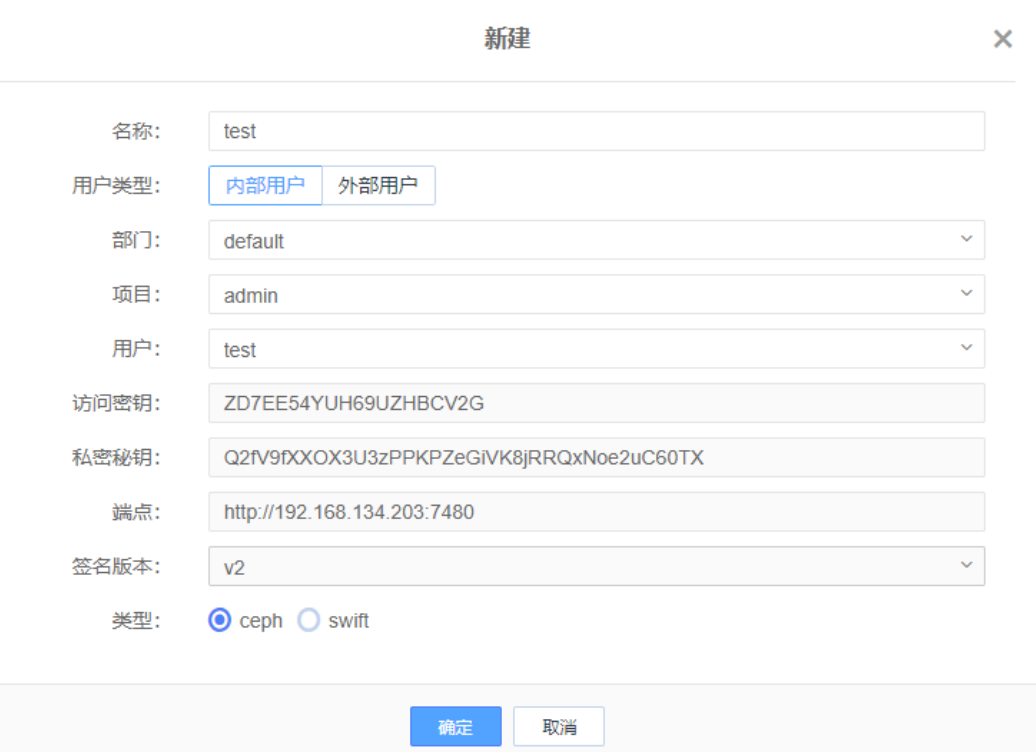Viewport: 1036px width, 752px height.
Task: Click the 端点 label
Action: (x=136, y=511)
